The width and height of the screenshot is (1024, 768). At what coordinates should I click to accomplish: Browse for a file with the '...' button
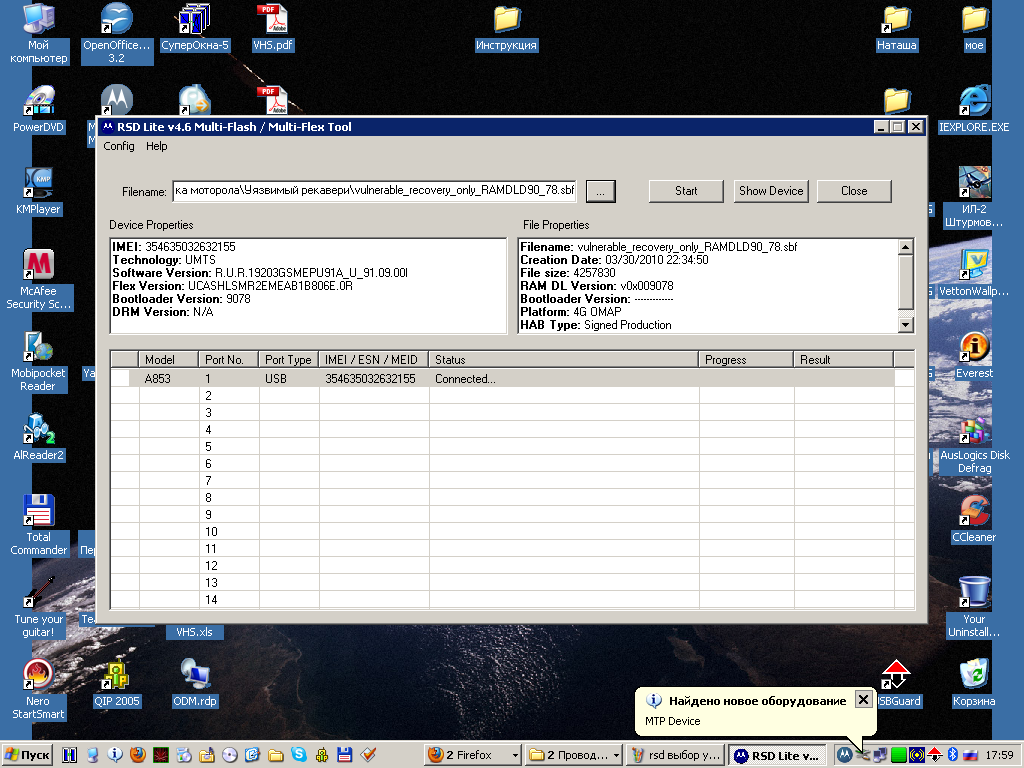point(600,191)
